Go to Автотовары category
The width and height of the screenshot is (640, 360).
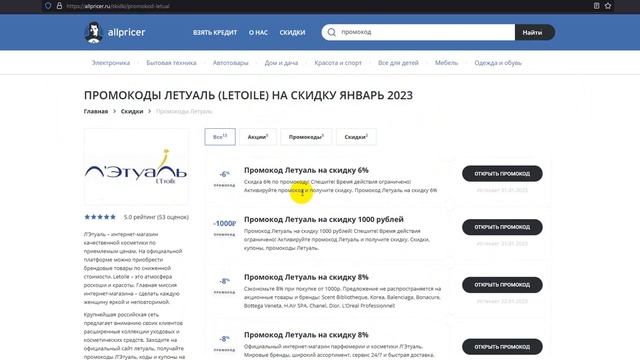pos(231,63)
